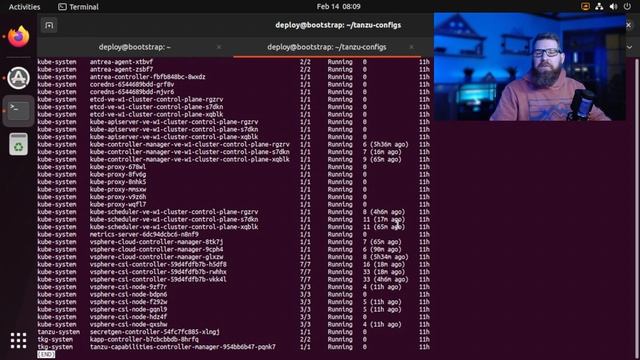This screenshot has height=360, width=640.
Task: Open the Trash dock icon
Action: tap(18, 144)
